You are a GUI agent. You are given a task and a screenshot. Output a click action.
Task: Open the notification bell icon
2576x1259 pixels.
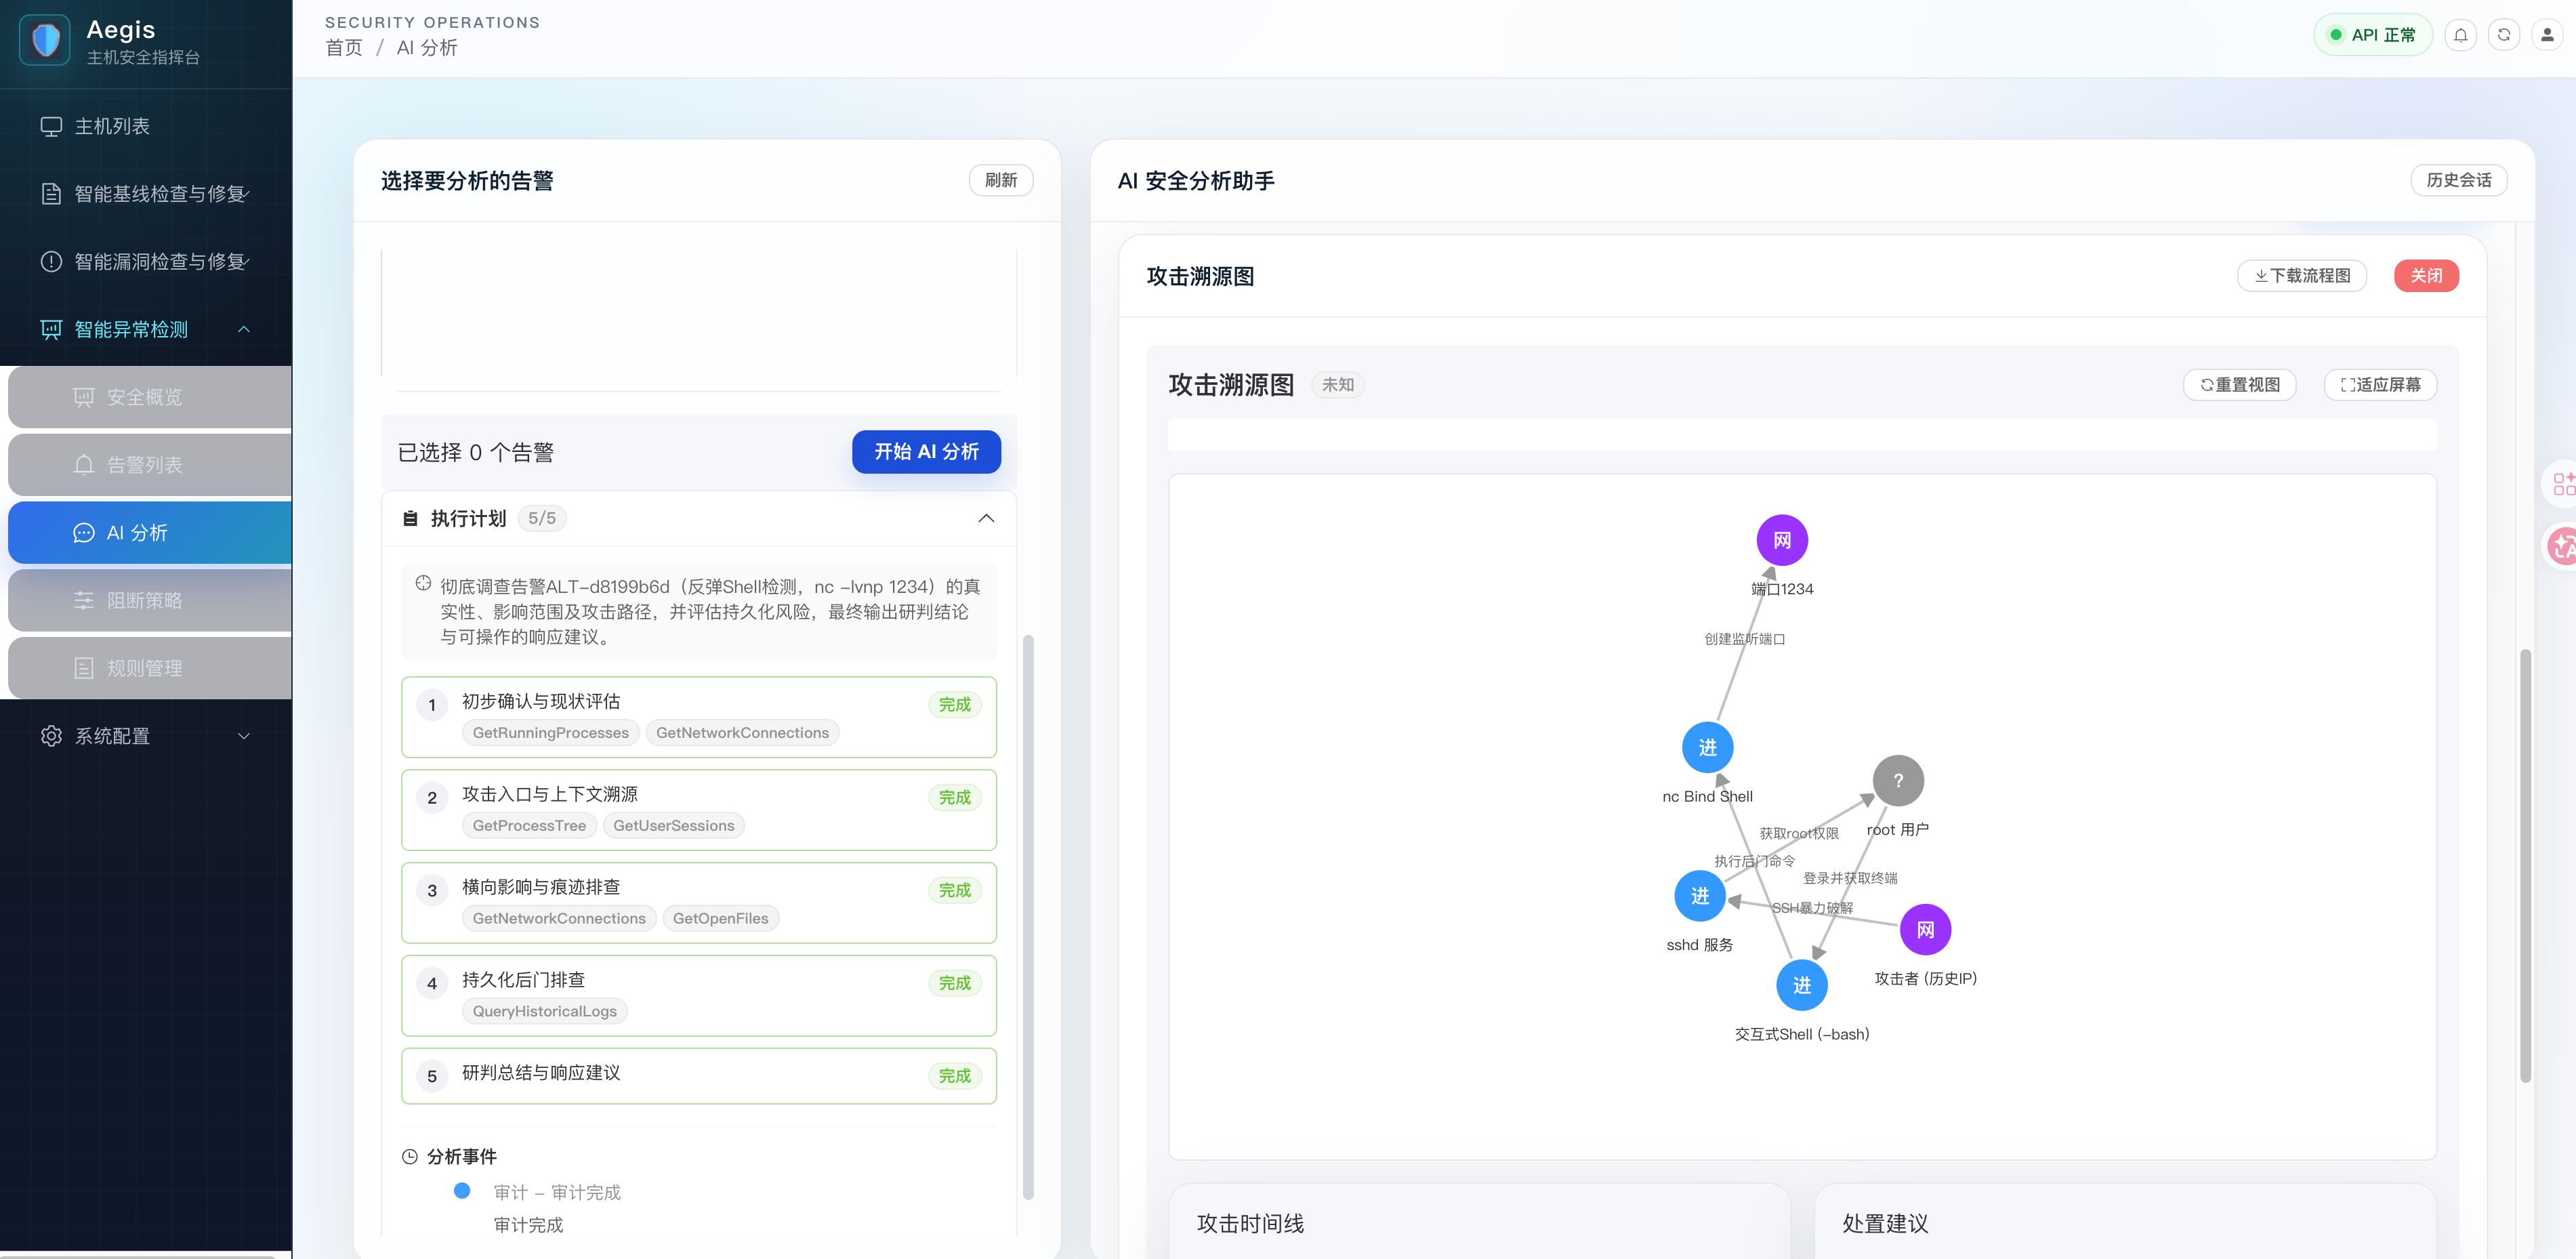point(2460,35)
